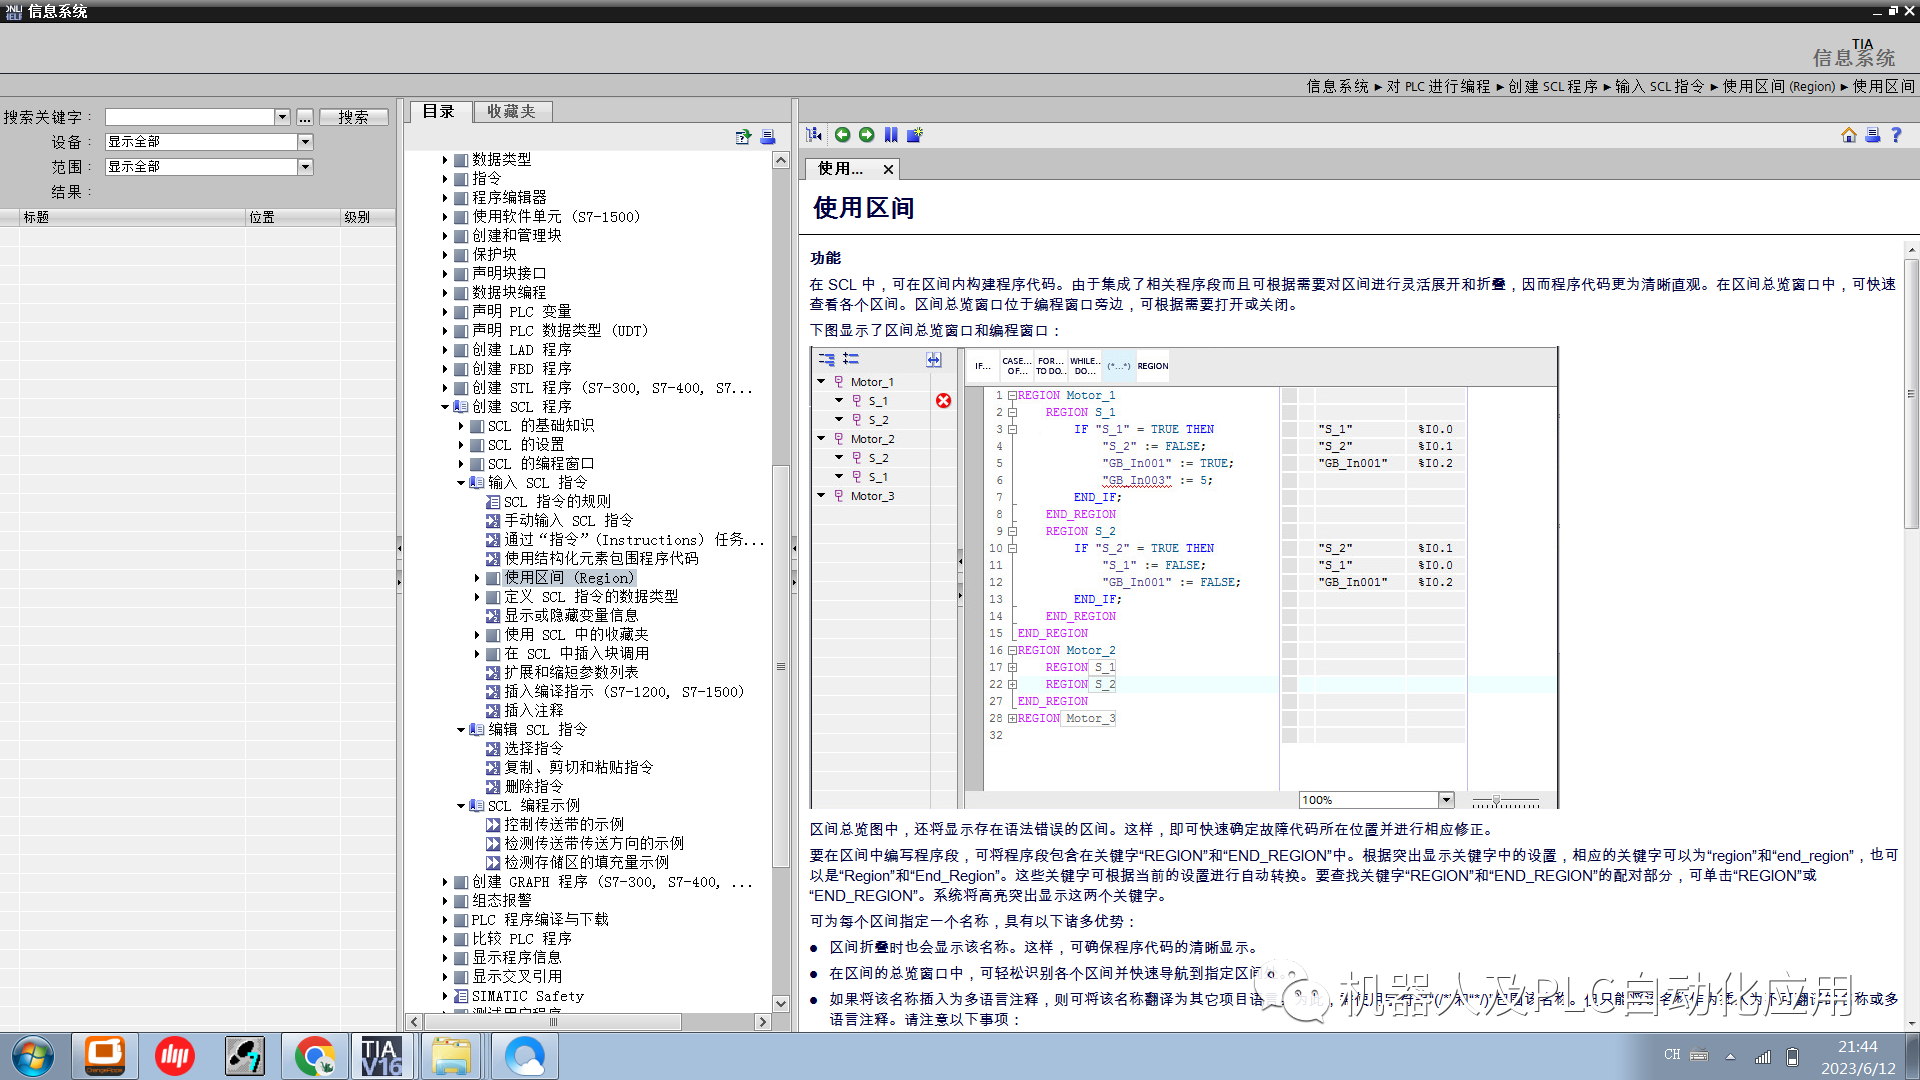This screenshot has height=1080, width=1920.
Task: Open the orange app in the taskbar
Action: [104, 1056]
